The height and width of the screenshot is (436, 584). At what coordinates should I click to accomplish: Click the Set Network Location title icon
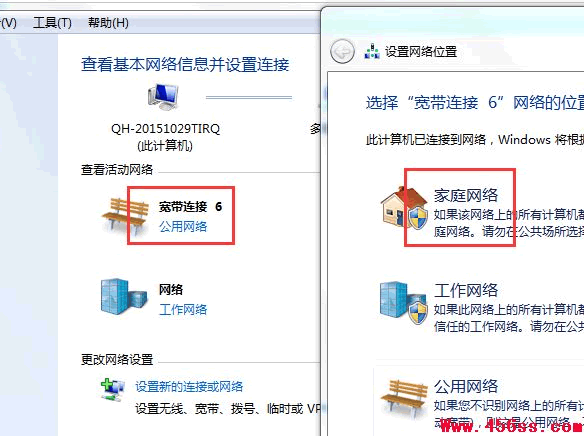coord(372,51)
